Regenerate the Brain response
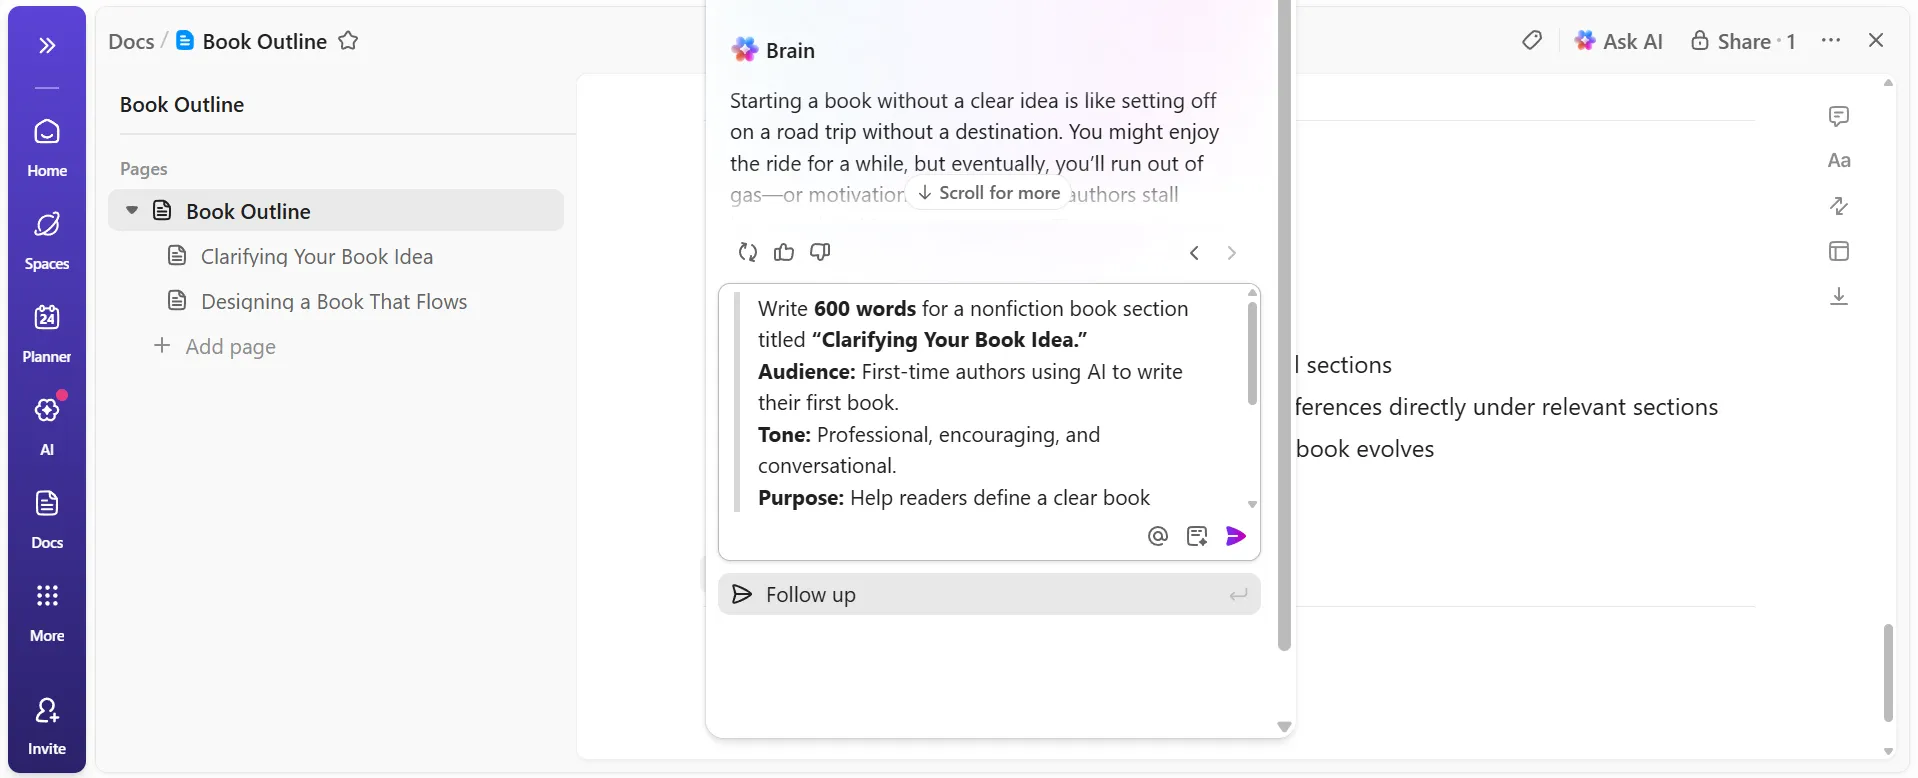1918x778 pixels. [747, 252]
